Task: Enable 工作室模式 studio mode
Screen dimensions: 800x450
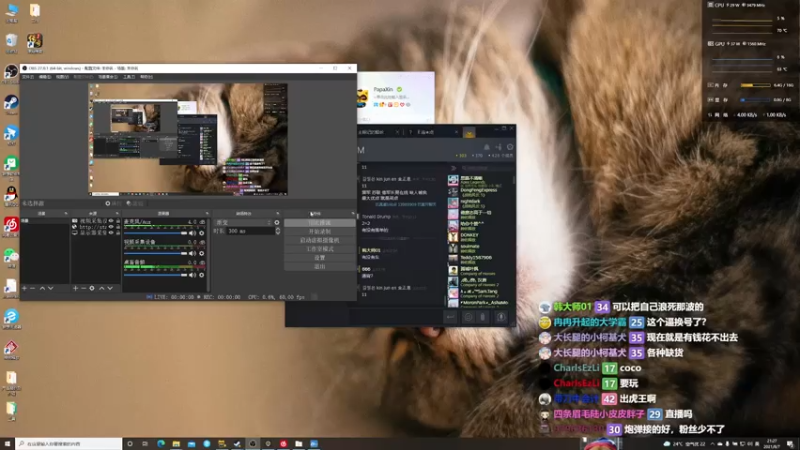Action: coord(319,249)
